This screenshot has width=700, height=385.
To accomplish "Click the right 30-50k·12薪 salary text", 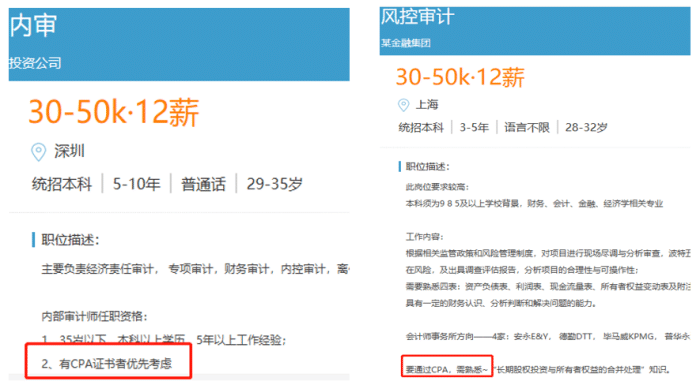I will tap(460, 77).
